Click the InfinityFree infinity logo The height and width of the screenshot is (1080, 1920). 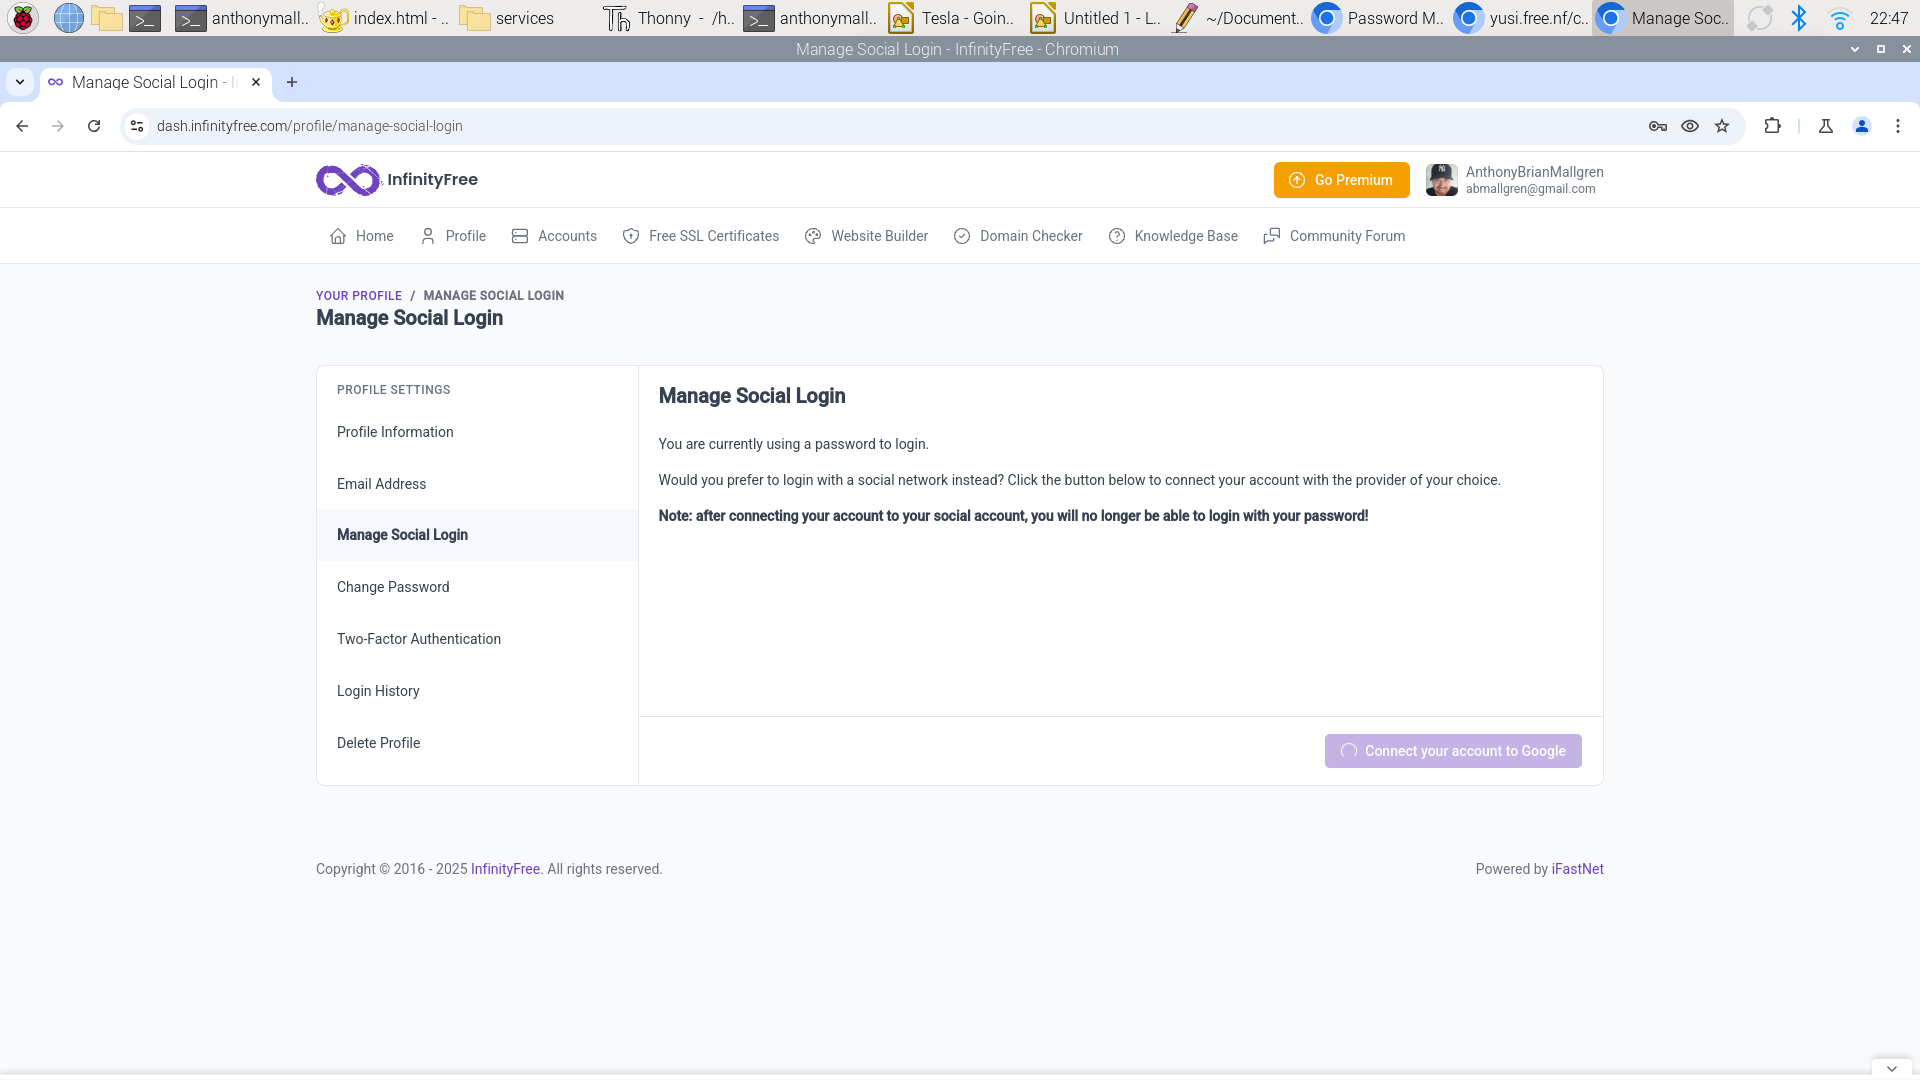coord(346,180)
